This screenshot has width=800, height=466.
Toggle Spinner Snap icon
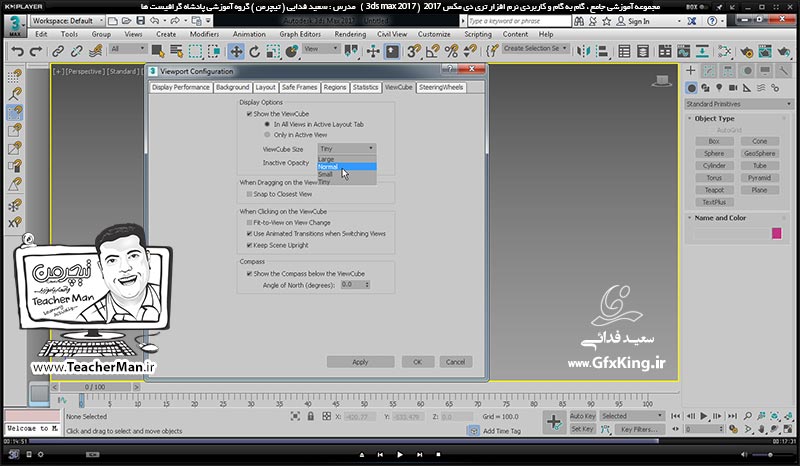click(x=470, y=51)
